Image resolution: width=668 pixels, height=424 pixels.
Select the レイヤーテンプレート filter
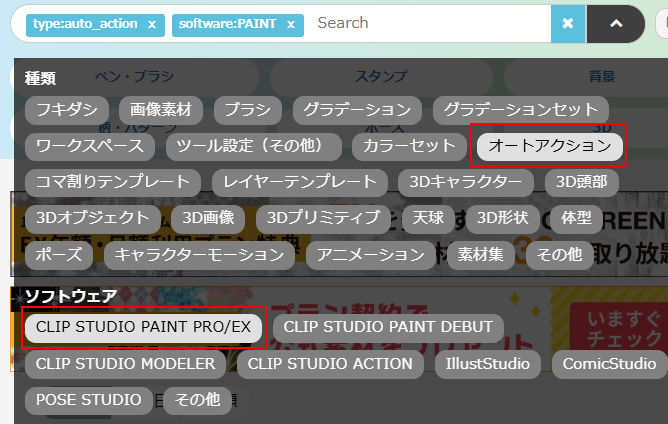click(300, 182)
